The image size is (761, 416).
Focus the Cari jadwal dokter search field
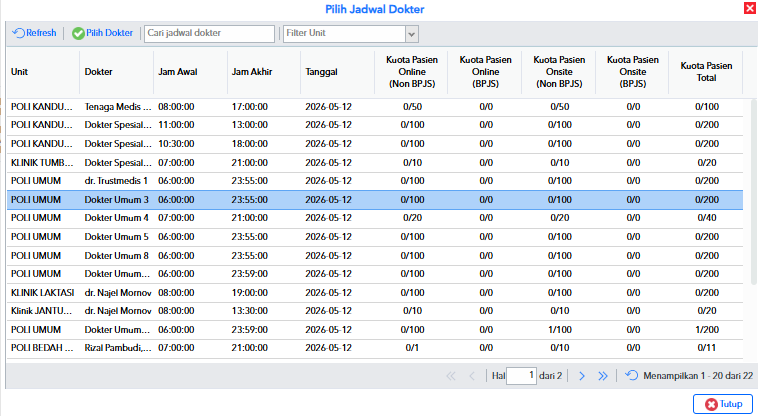coord(209,33)
